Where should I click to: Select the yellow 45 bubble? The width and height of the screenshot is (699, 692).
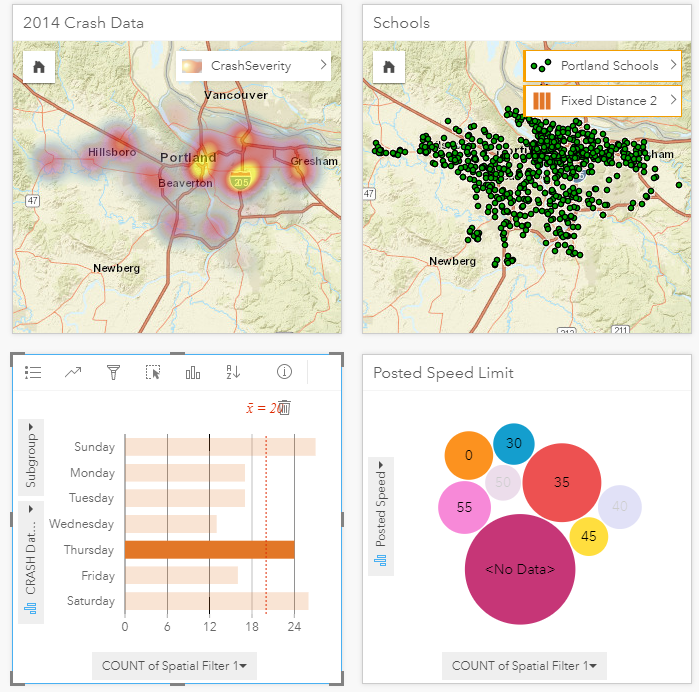[588, 536]
